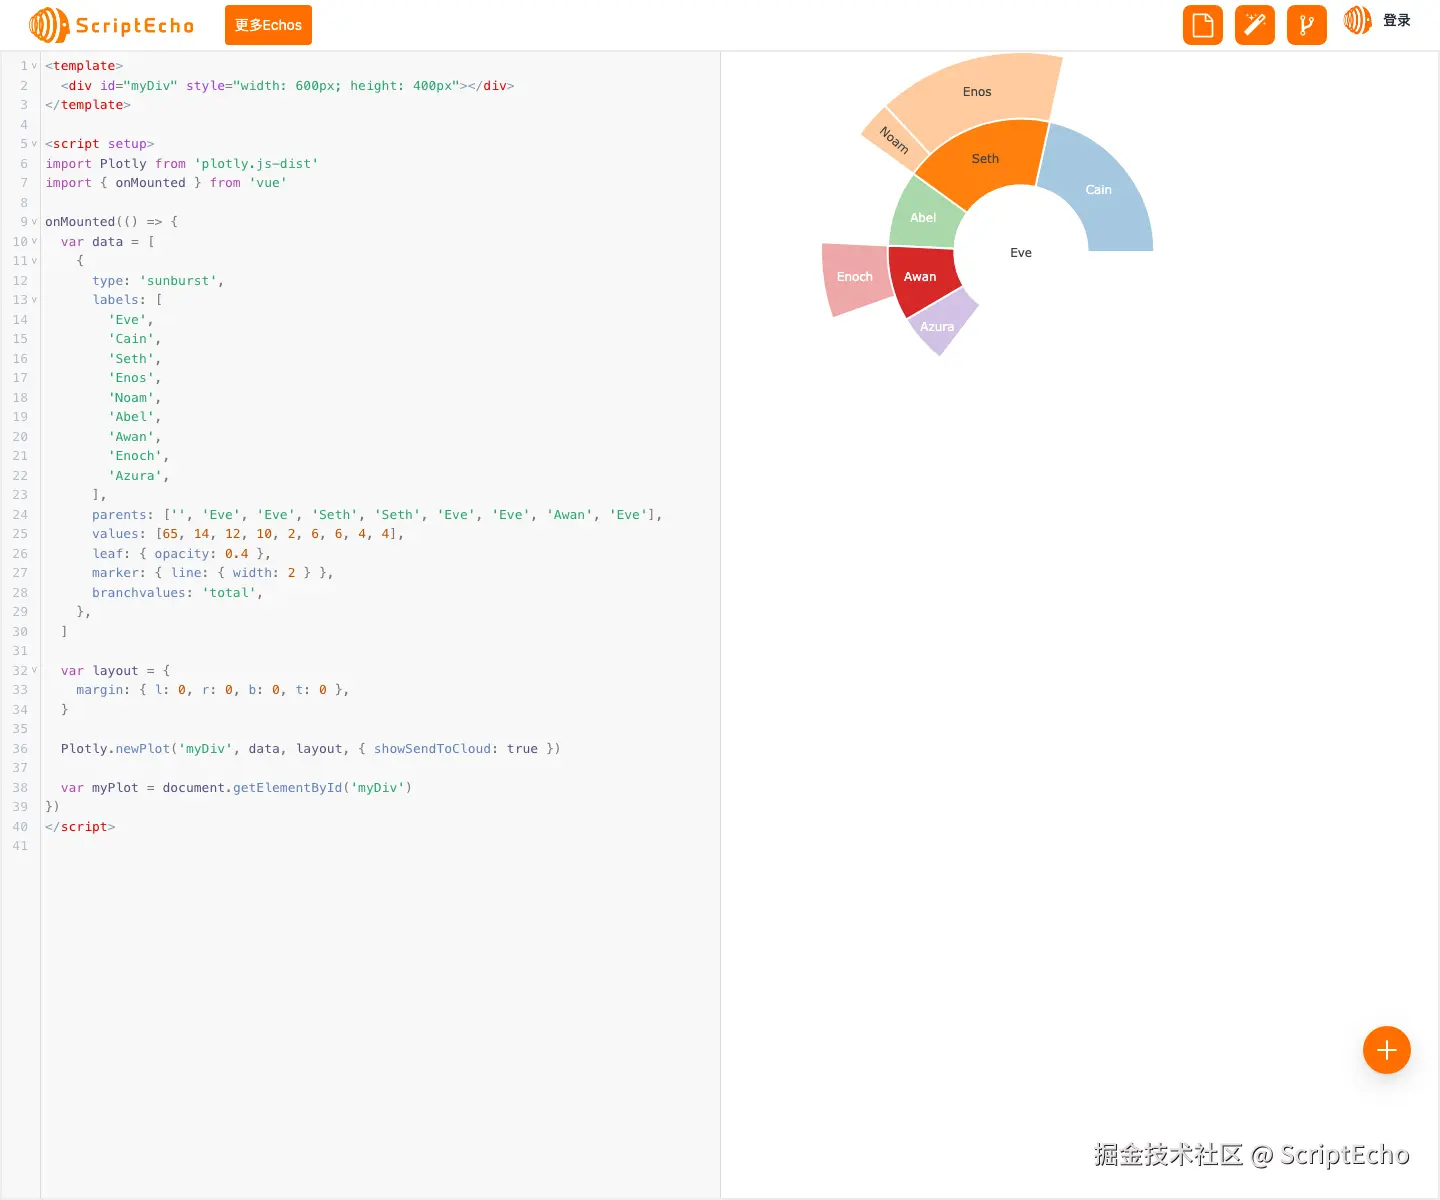Fold the data array at line 10
This screenshot has width=1440, height=1200.
click(34, 242)
